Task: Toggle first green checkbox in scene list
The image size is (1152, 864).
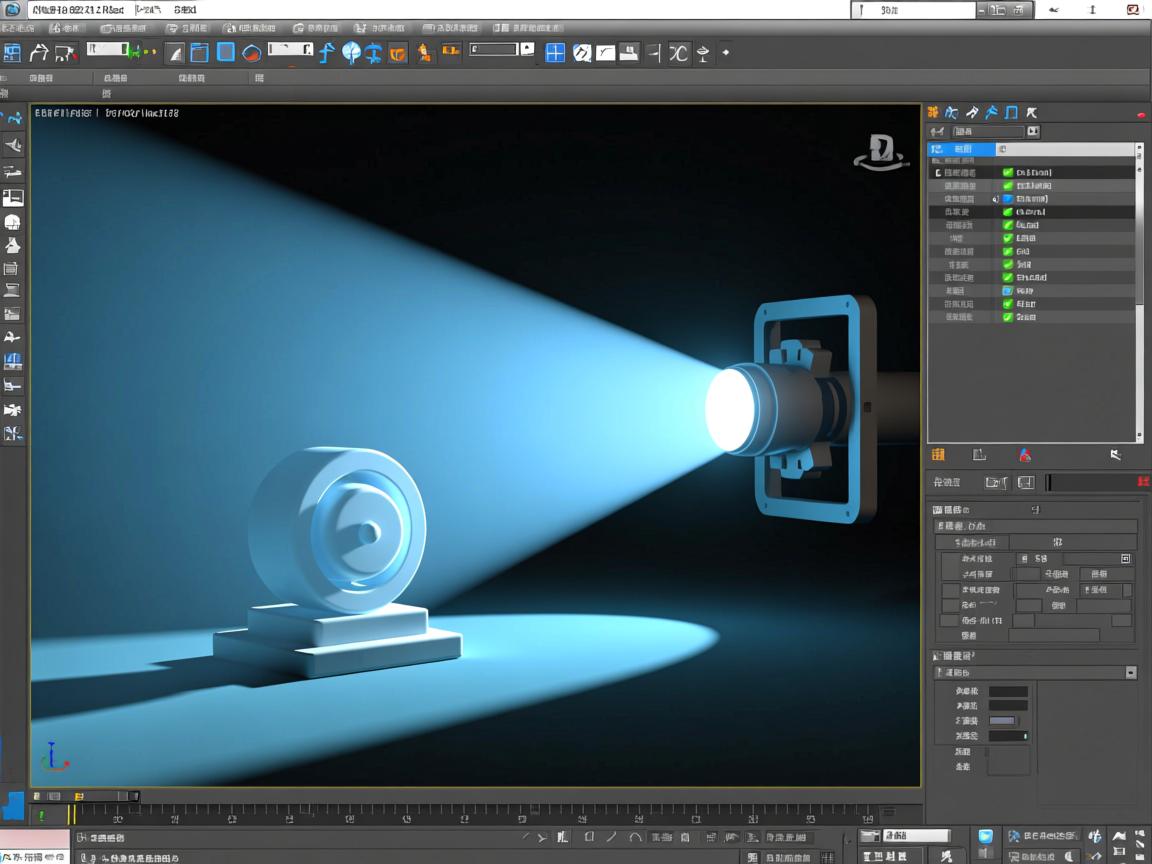Action: [x=1008, y=172]
